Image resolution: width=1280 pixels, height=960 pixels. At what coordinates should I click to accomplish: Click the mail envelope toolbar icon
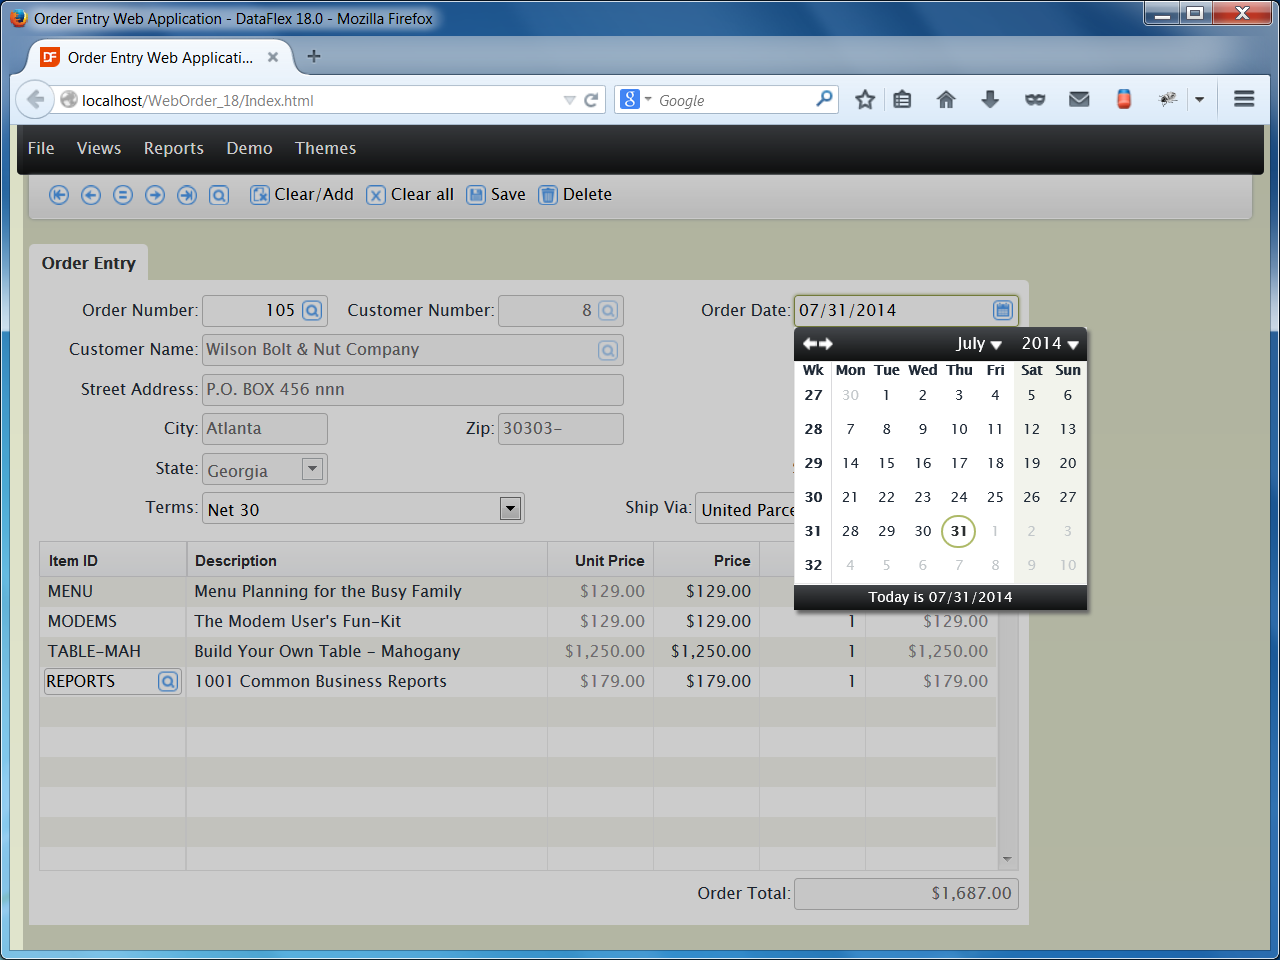point(1079,99)
